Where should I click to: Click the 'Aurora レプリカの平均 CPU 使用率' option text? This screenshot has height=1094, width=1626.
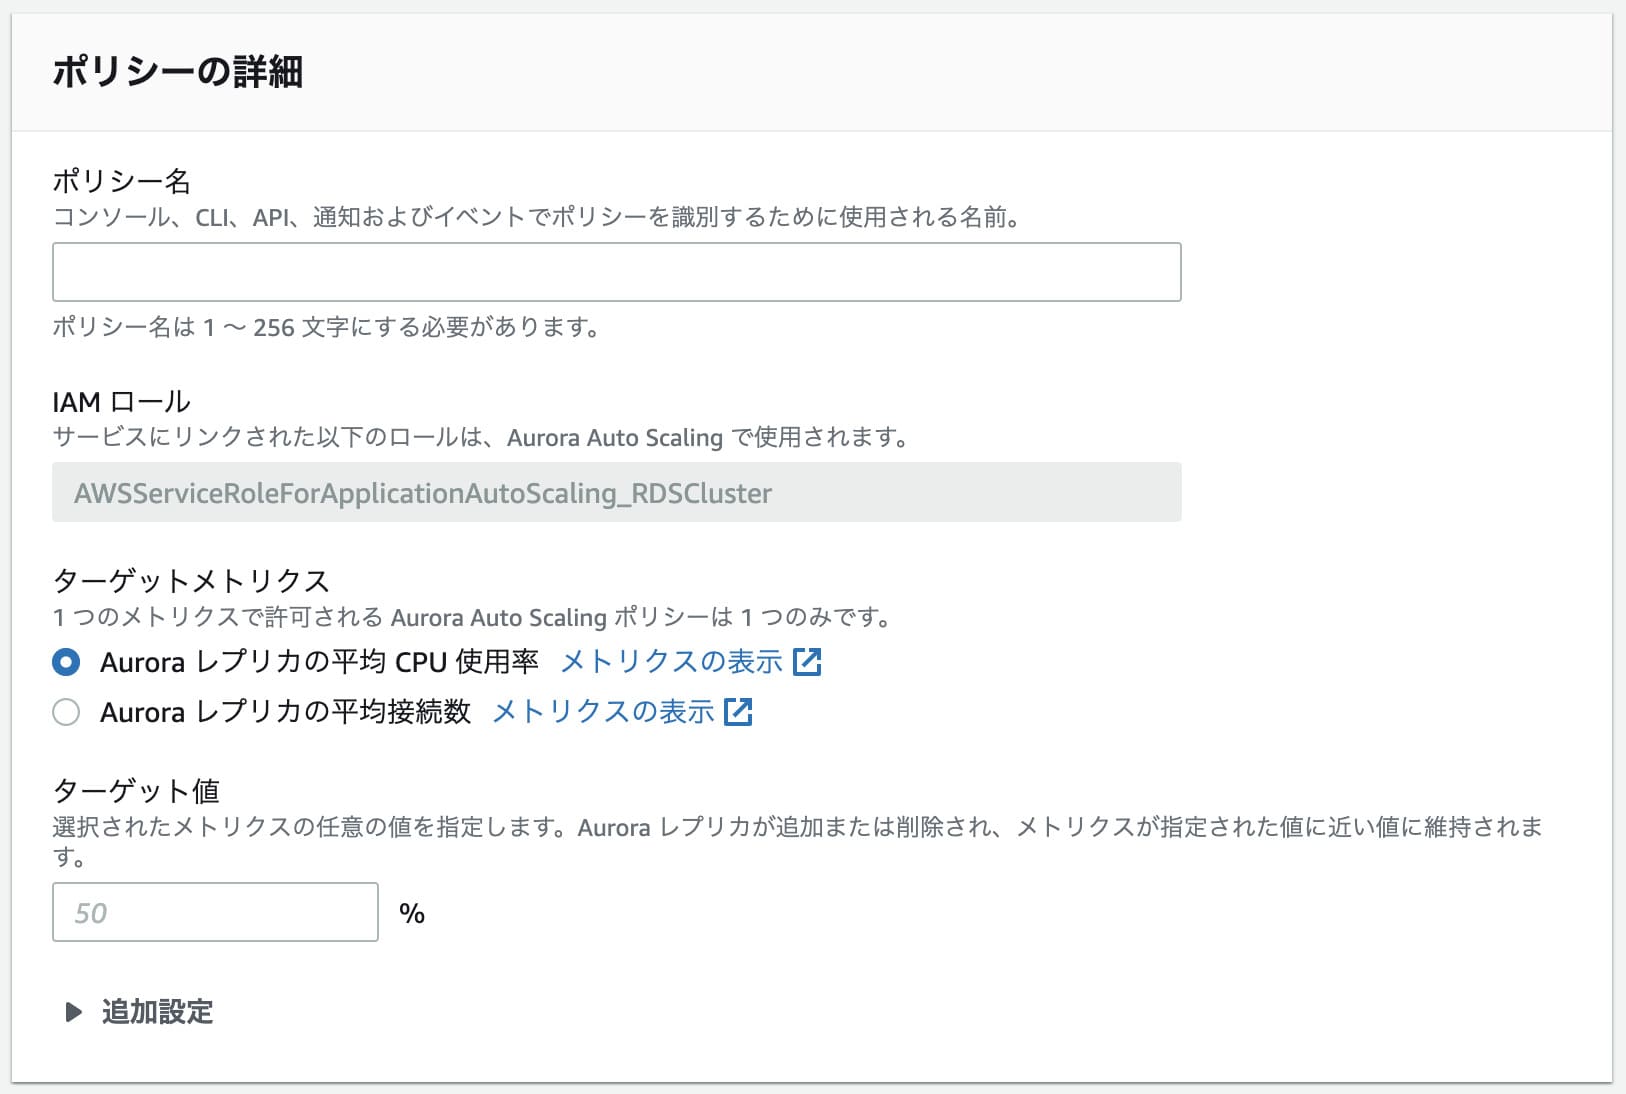319,662
